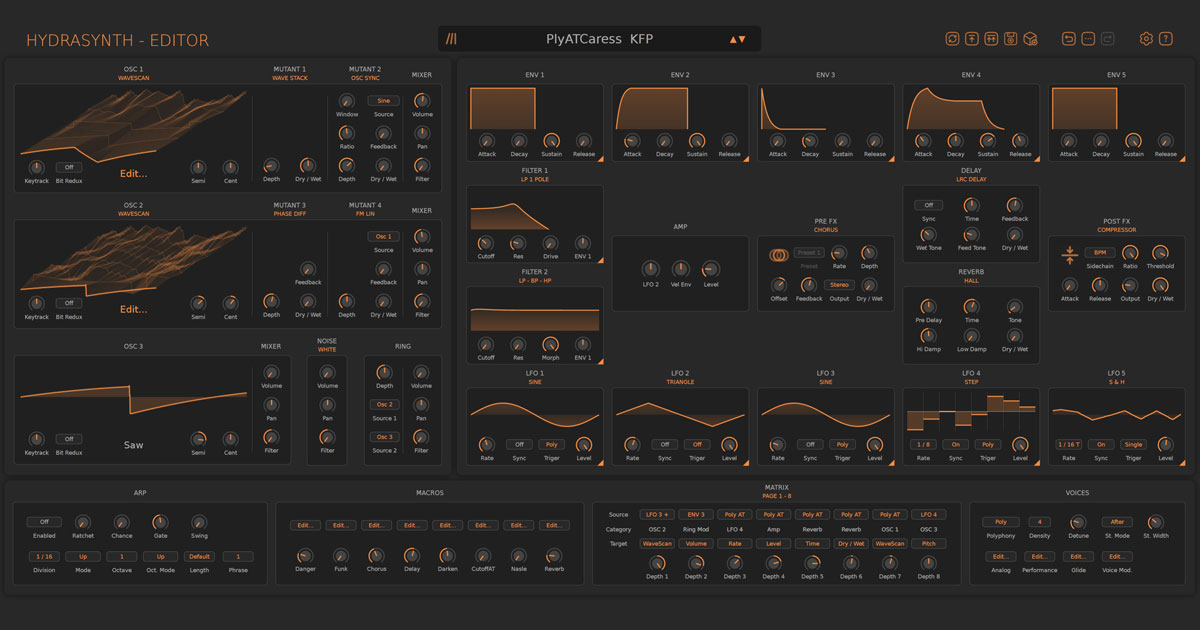Open Ring Source 1 Osc 2 dropdown

384,405
